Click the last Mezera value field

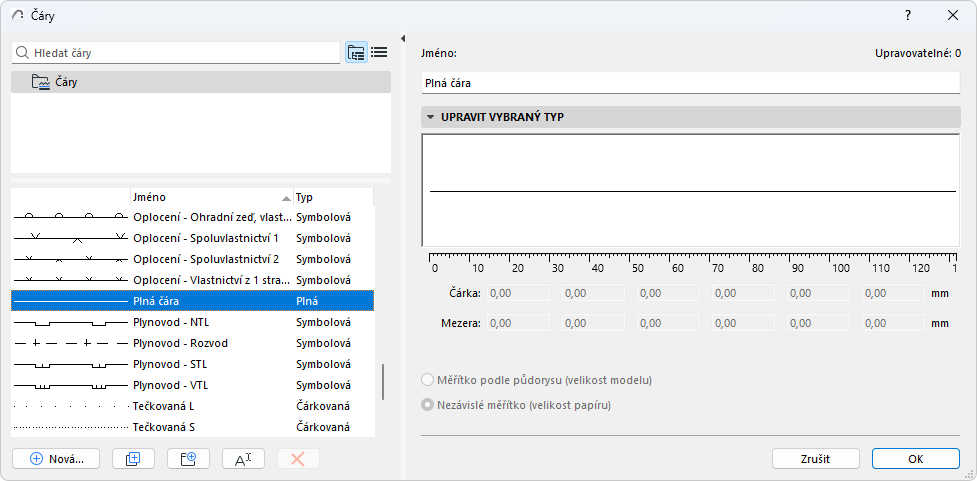894,323
